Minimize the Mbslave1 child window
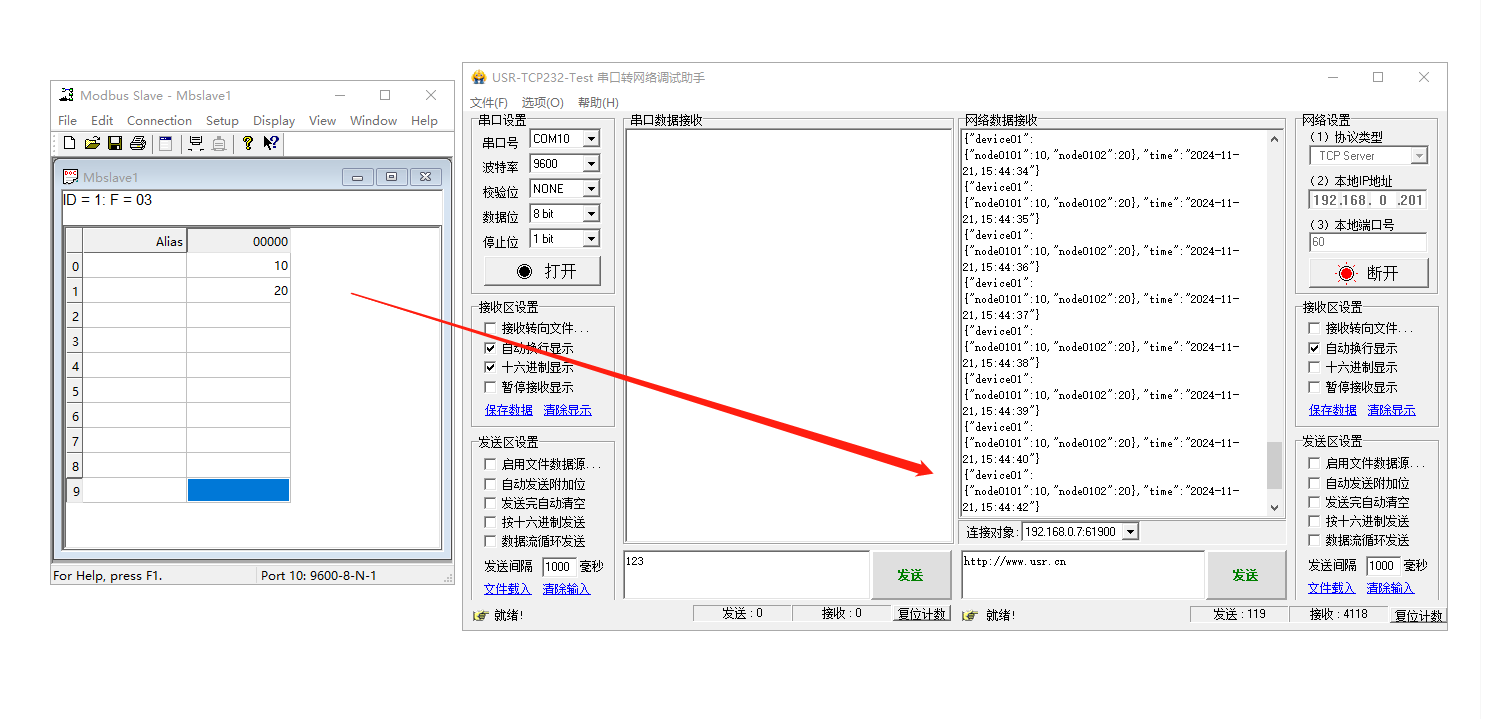1499x719 pixels. point(357,177)
